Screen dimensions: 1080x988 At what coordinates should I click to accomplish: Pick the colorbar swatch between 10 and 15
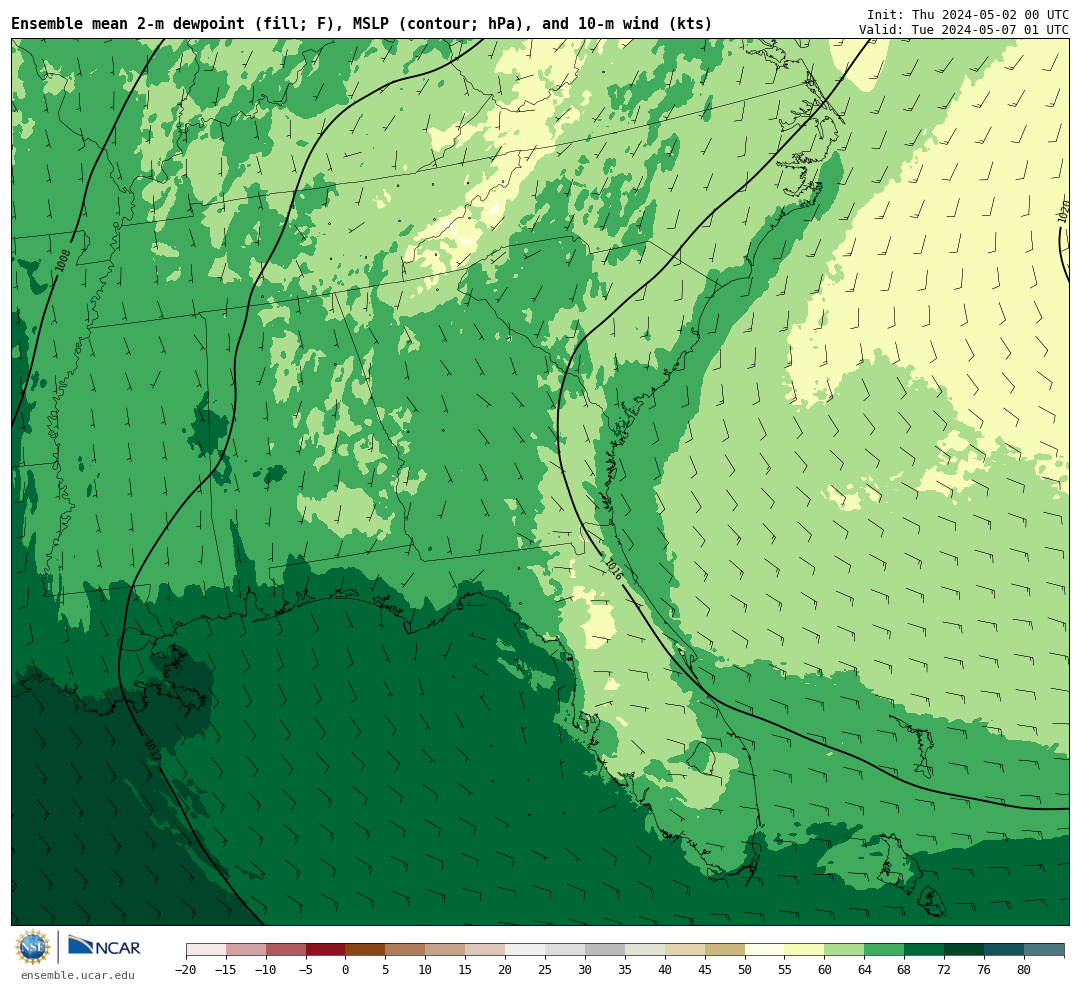[446, 950]
